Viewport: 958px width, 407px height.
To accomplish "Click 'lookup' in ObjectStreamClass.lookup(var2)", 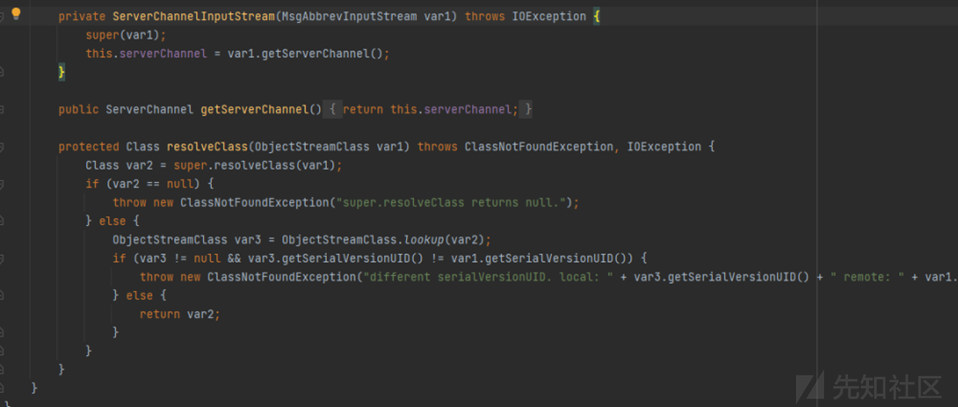I will coord(423,240).
